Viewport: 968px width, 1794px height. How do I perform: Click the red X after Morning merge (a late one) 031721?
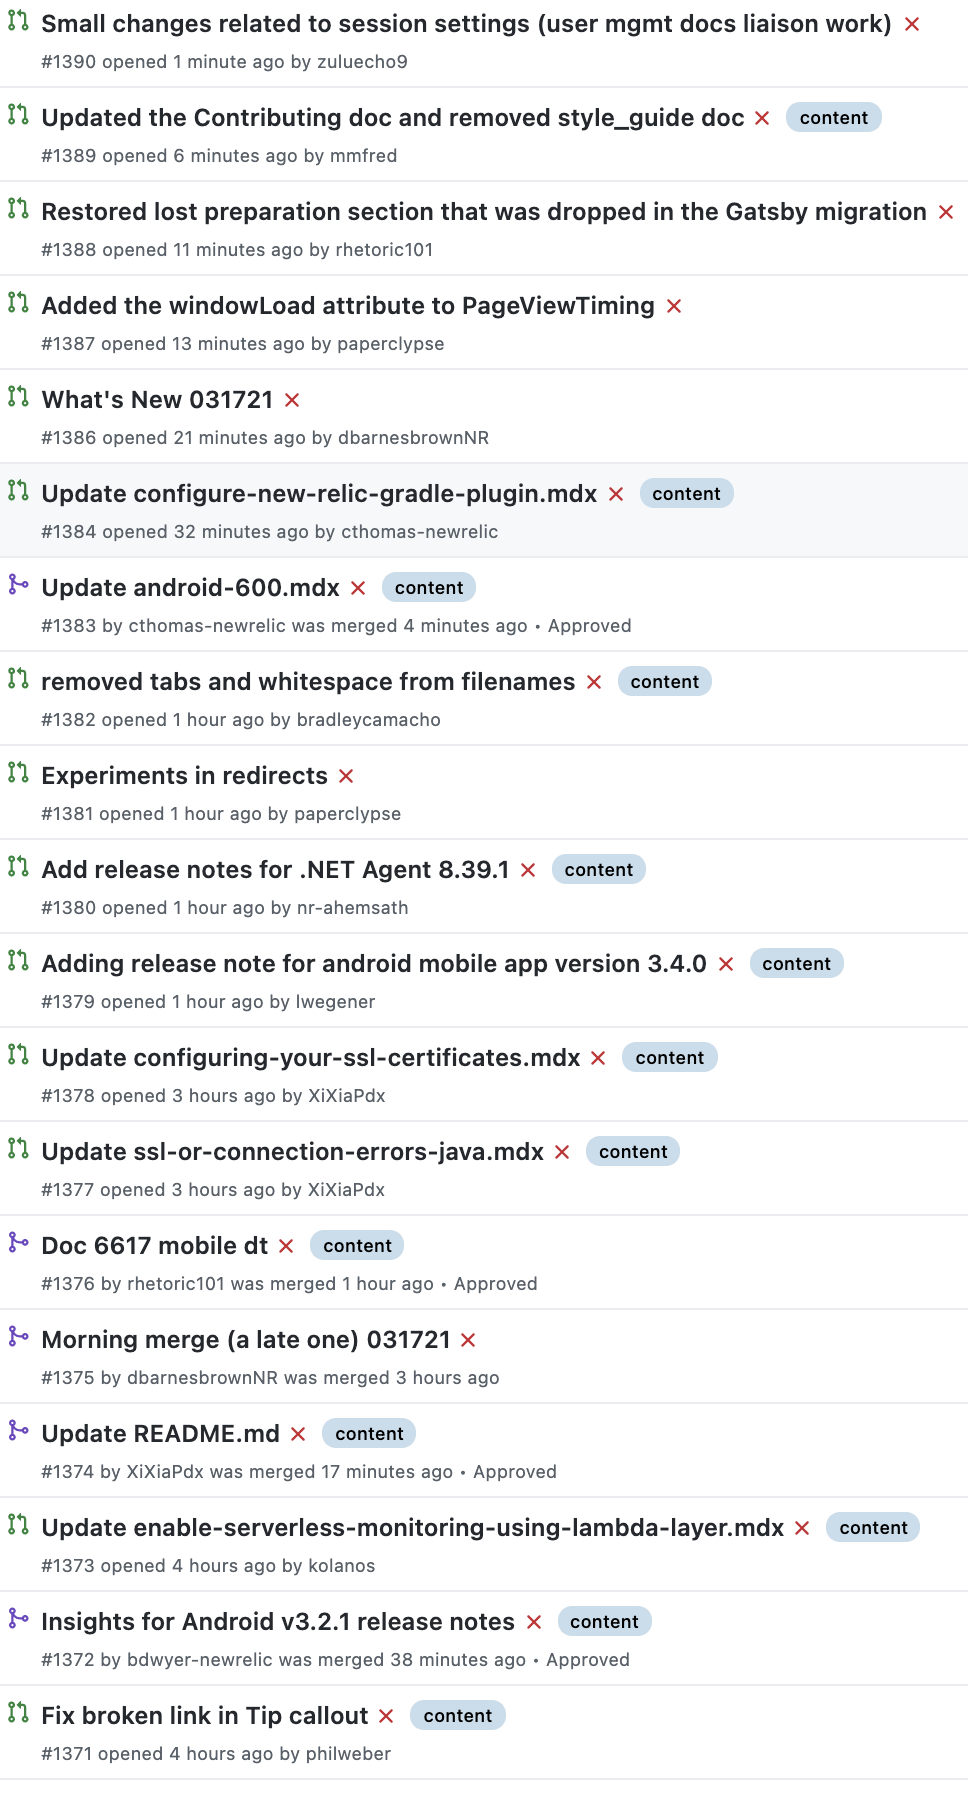coord(468,1340)
